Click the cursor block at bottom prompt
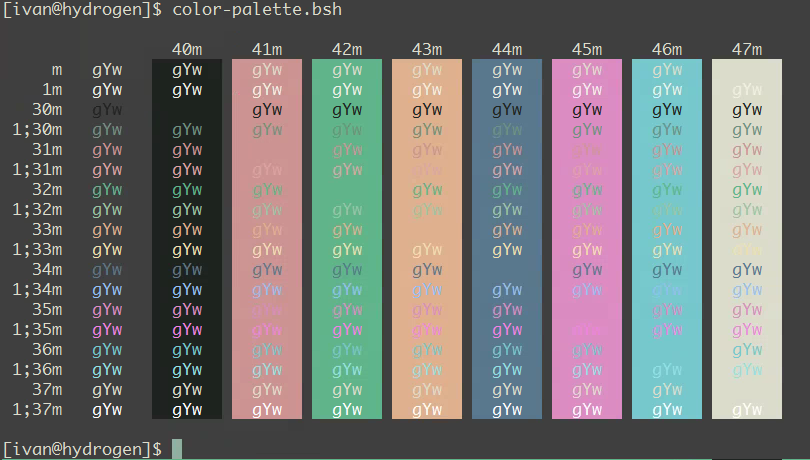 coord(177,449)
